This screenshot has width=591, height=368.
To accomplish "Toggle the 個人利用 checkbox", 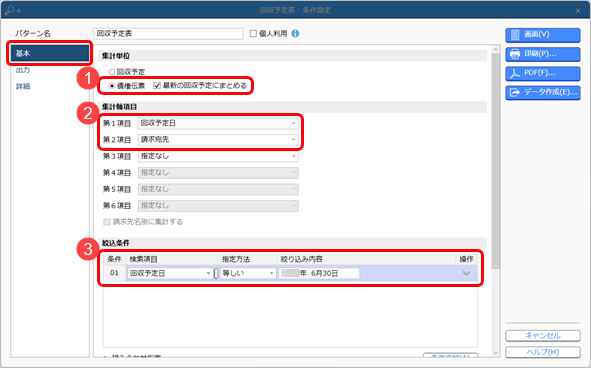I will point(253,34).
